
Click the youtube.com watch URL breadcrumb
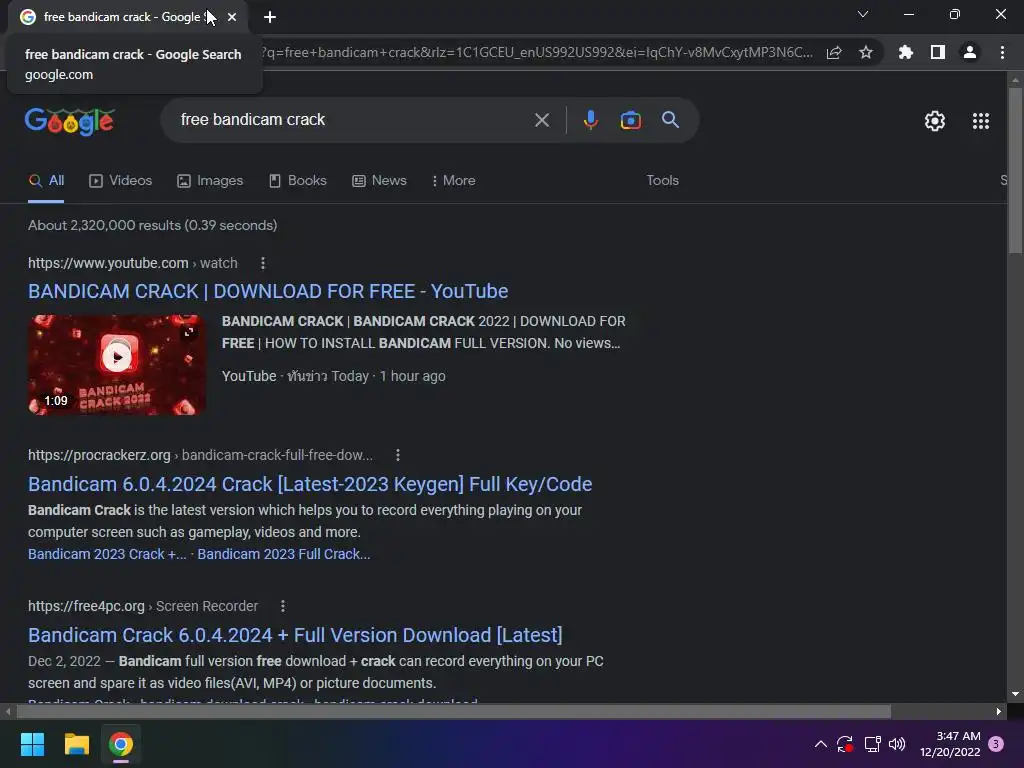click(133, 263)
